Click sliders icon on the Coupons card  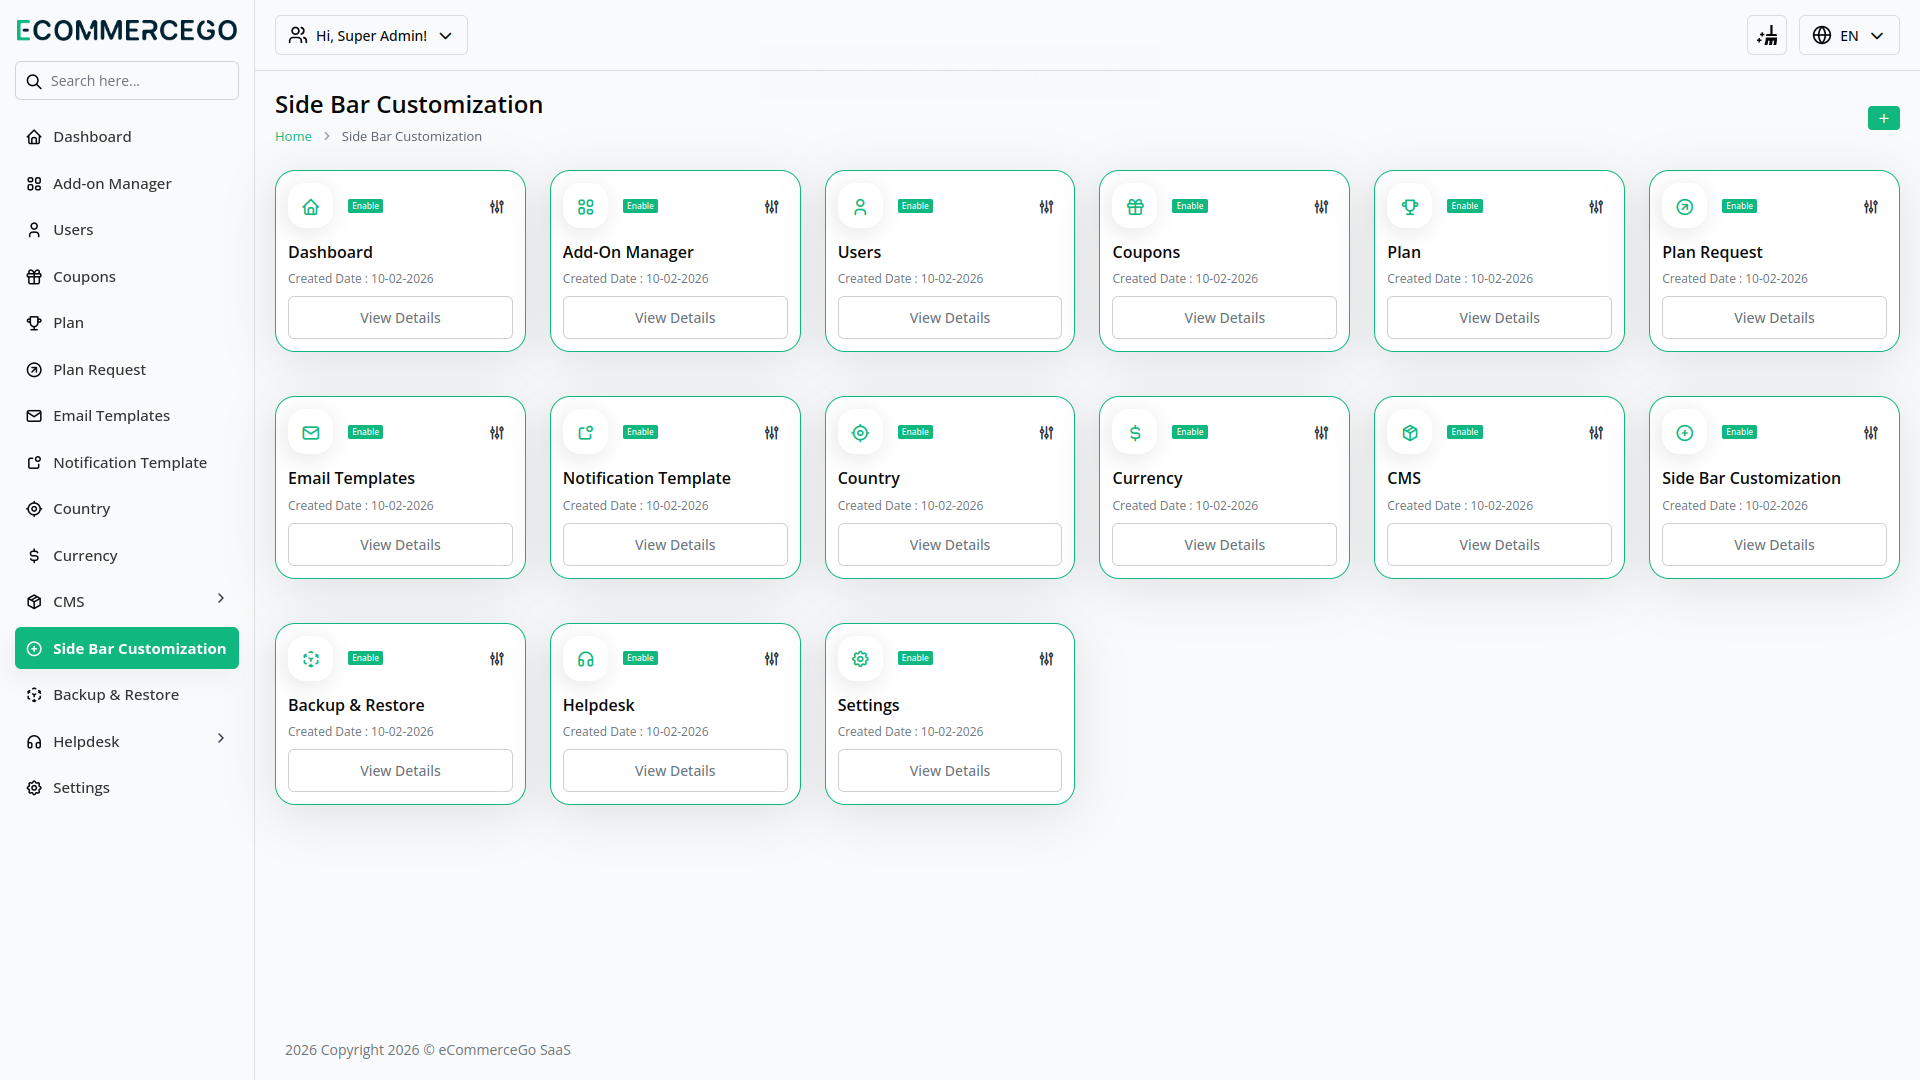(x=1321, y=207)
